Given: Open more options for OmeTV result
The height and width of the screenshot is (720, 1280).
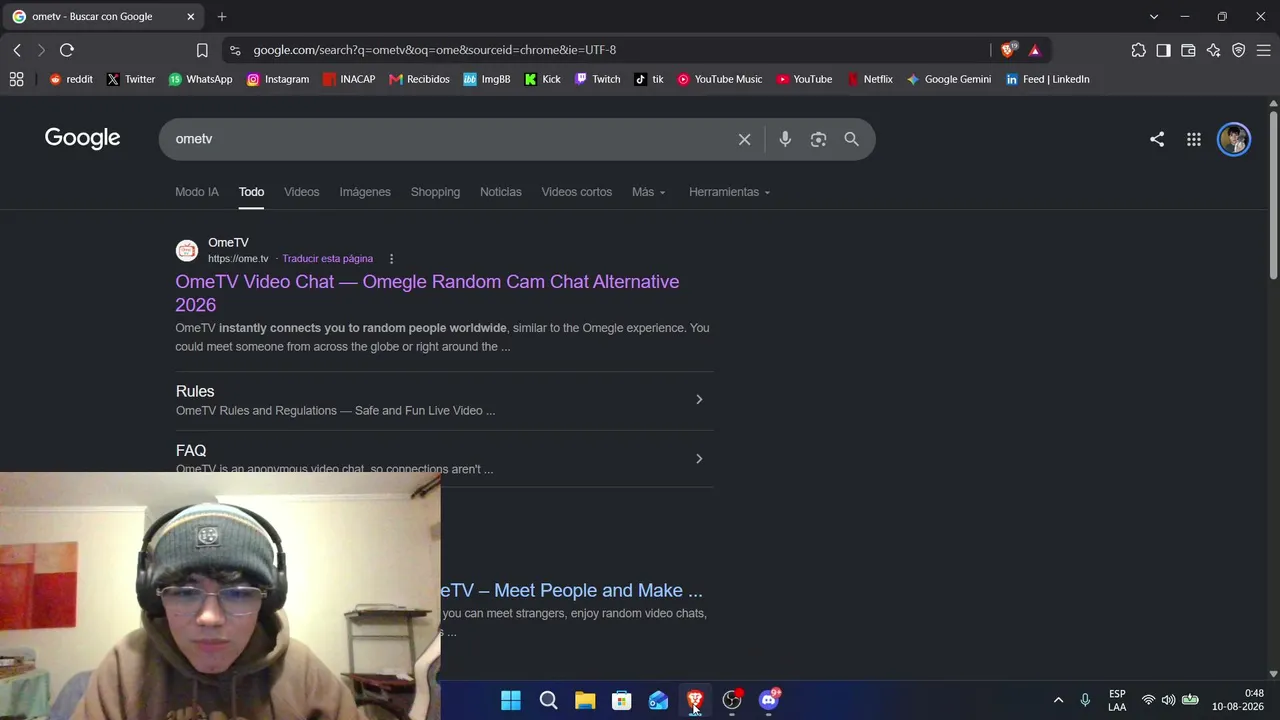Looking at the screenshot, I should (391, 259).
